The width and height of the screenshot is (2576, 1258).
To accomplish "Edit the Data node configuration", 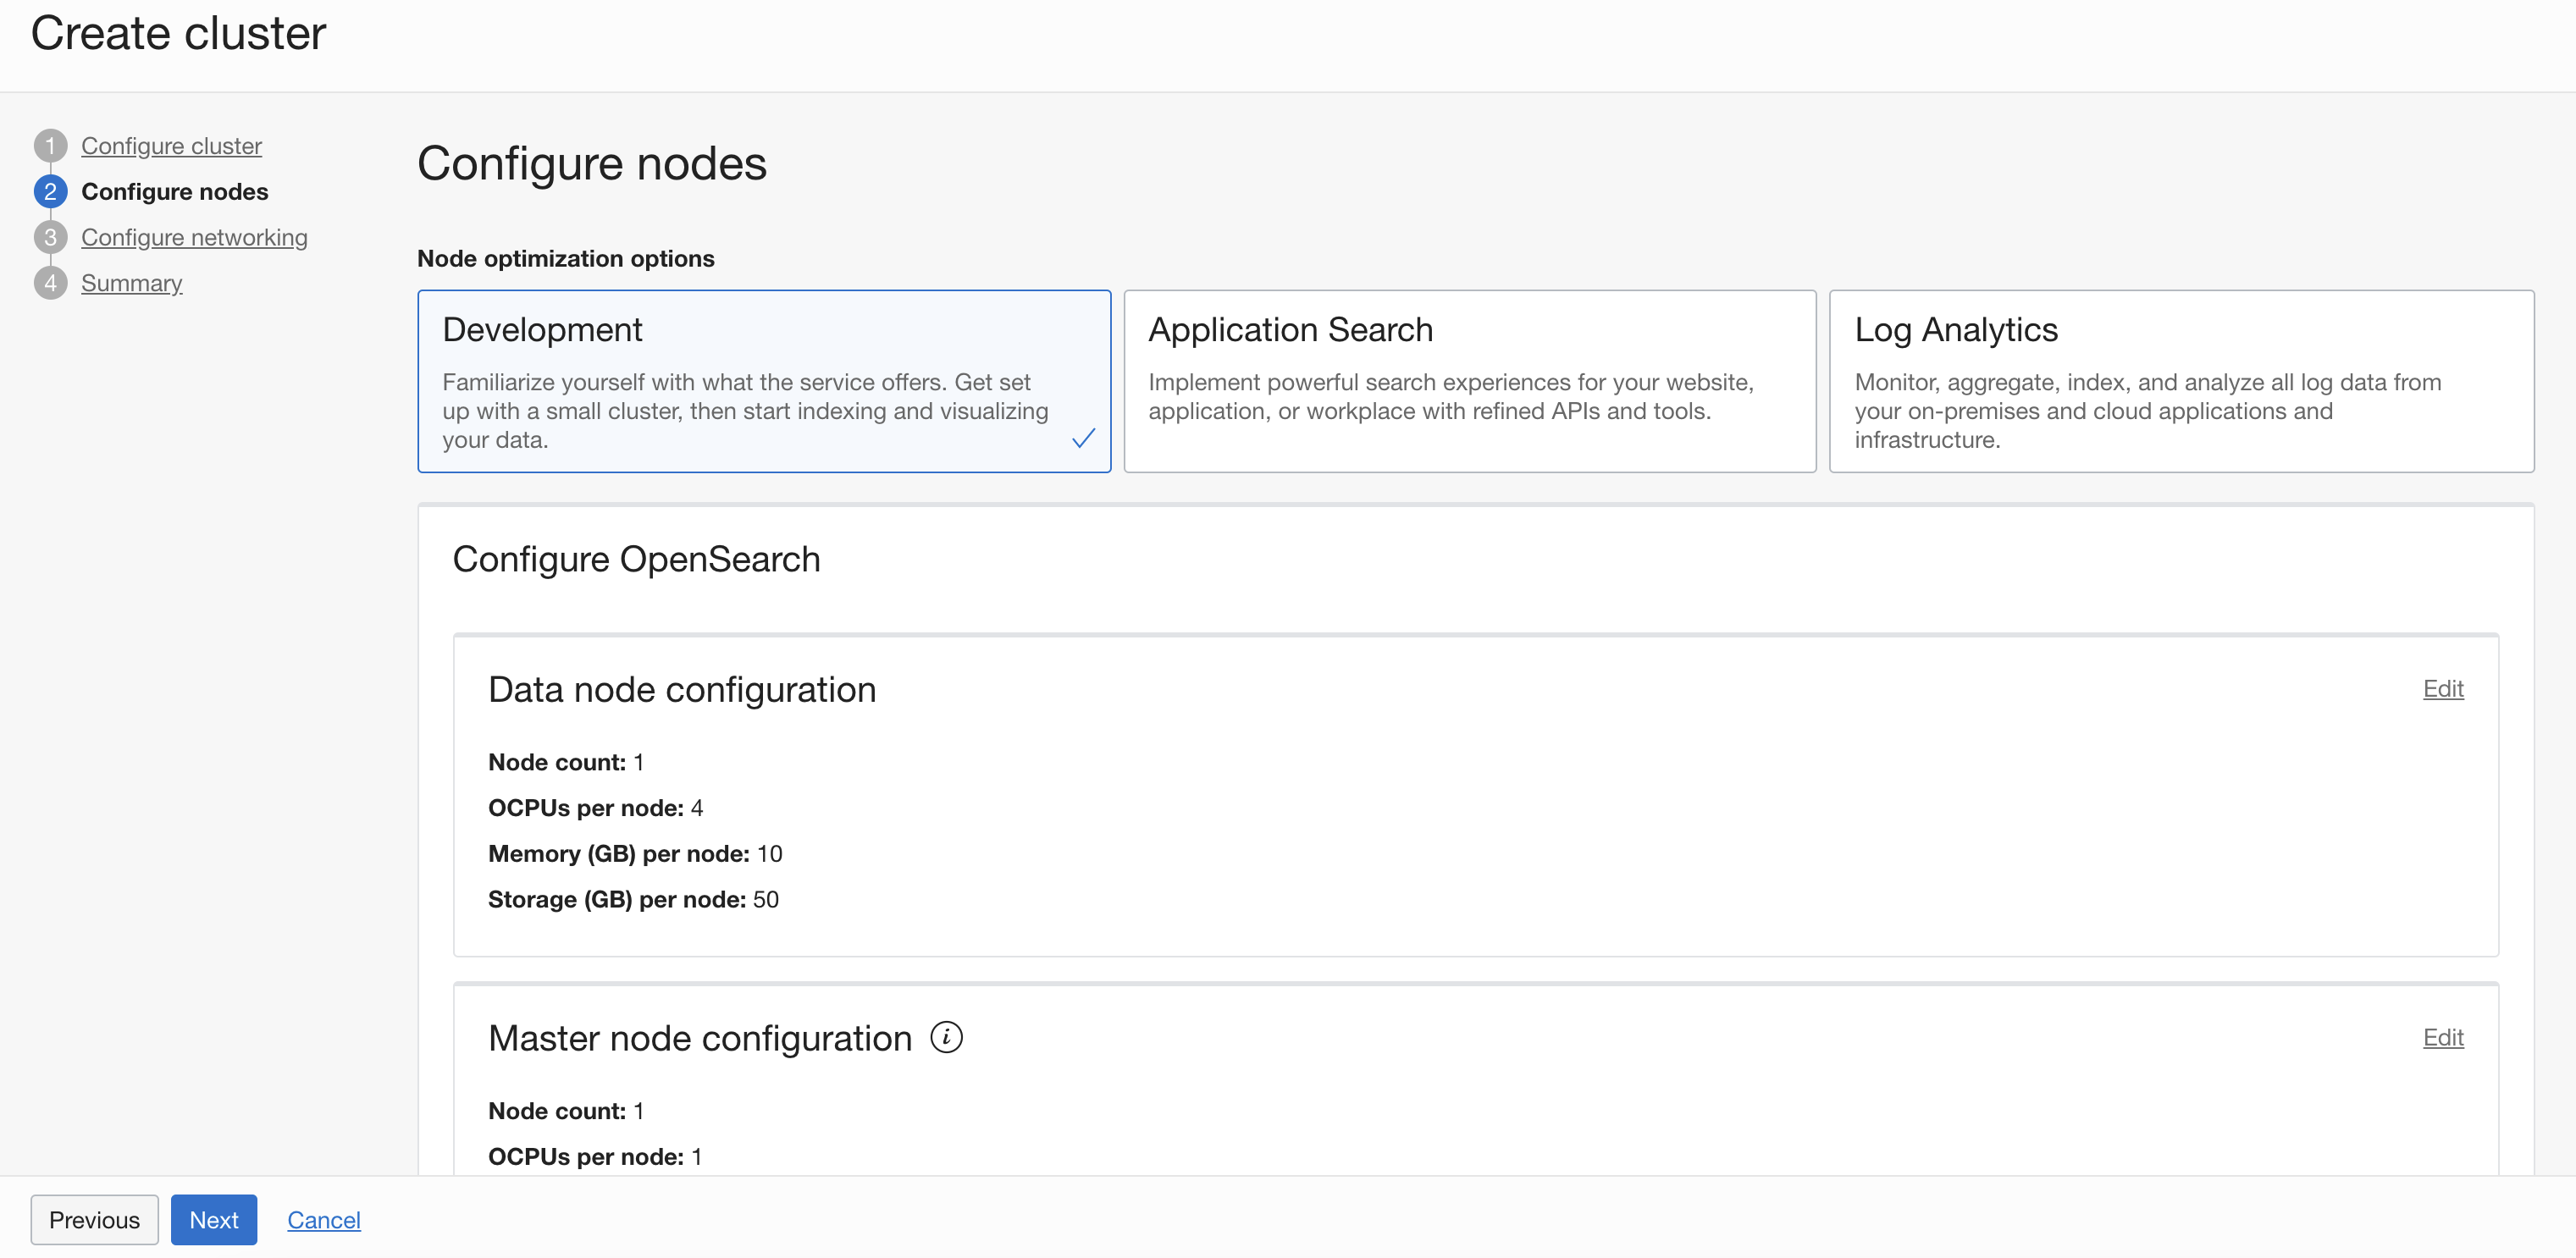I will [x=2442, y=689].
